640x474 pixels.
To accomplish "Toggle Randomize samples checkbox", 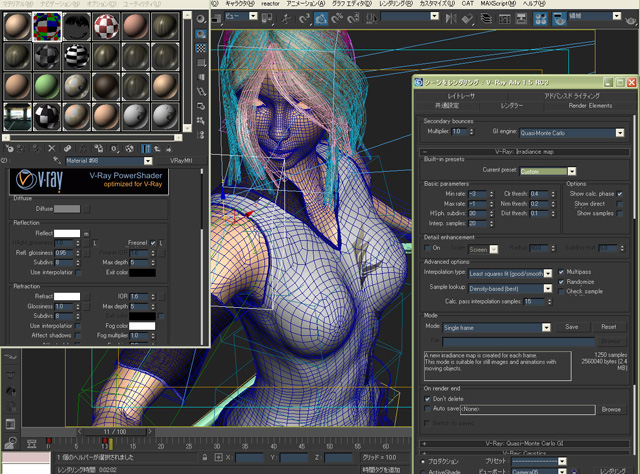I will [x=561, y=282].
